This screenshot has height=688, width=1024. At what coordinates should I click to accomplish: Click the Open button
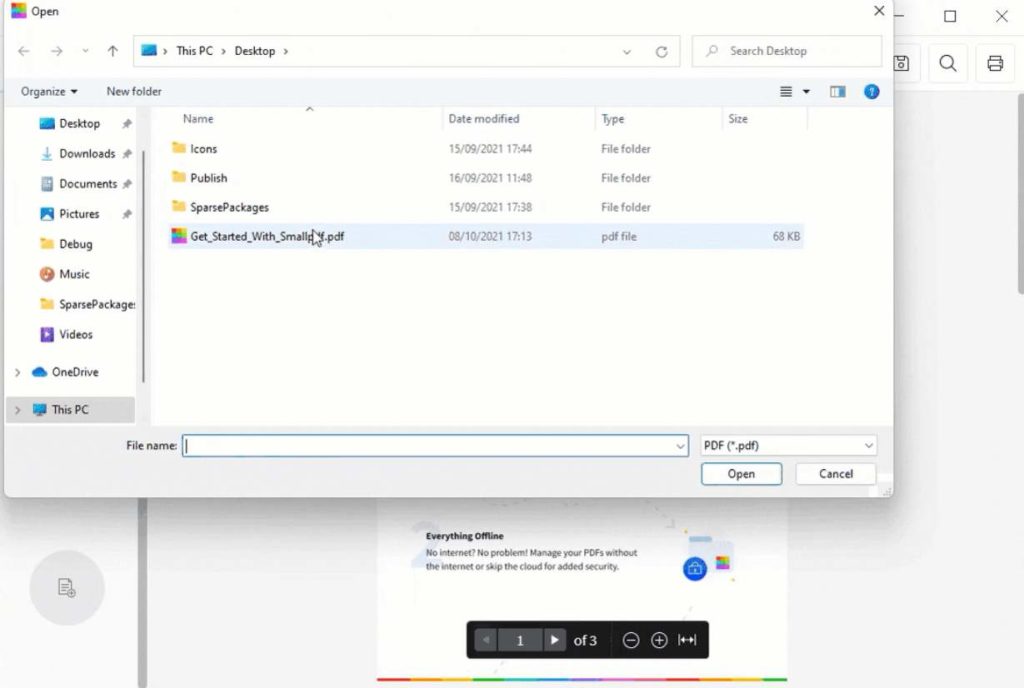coord(741,474)
